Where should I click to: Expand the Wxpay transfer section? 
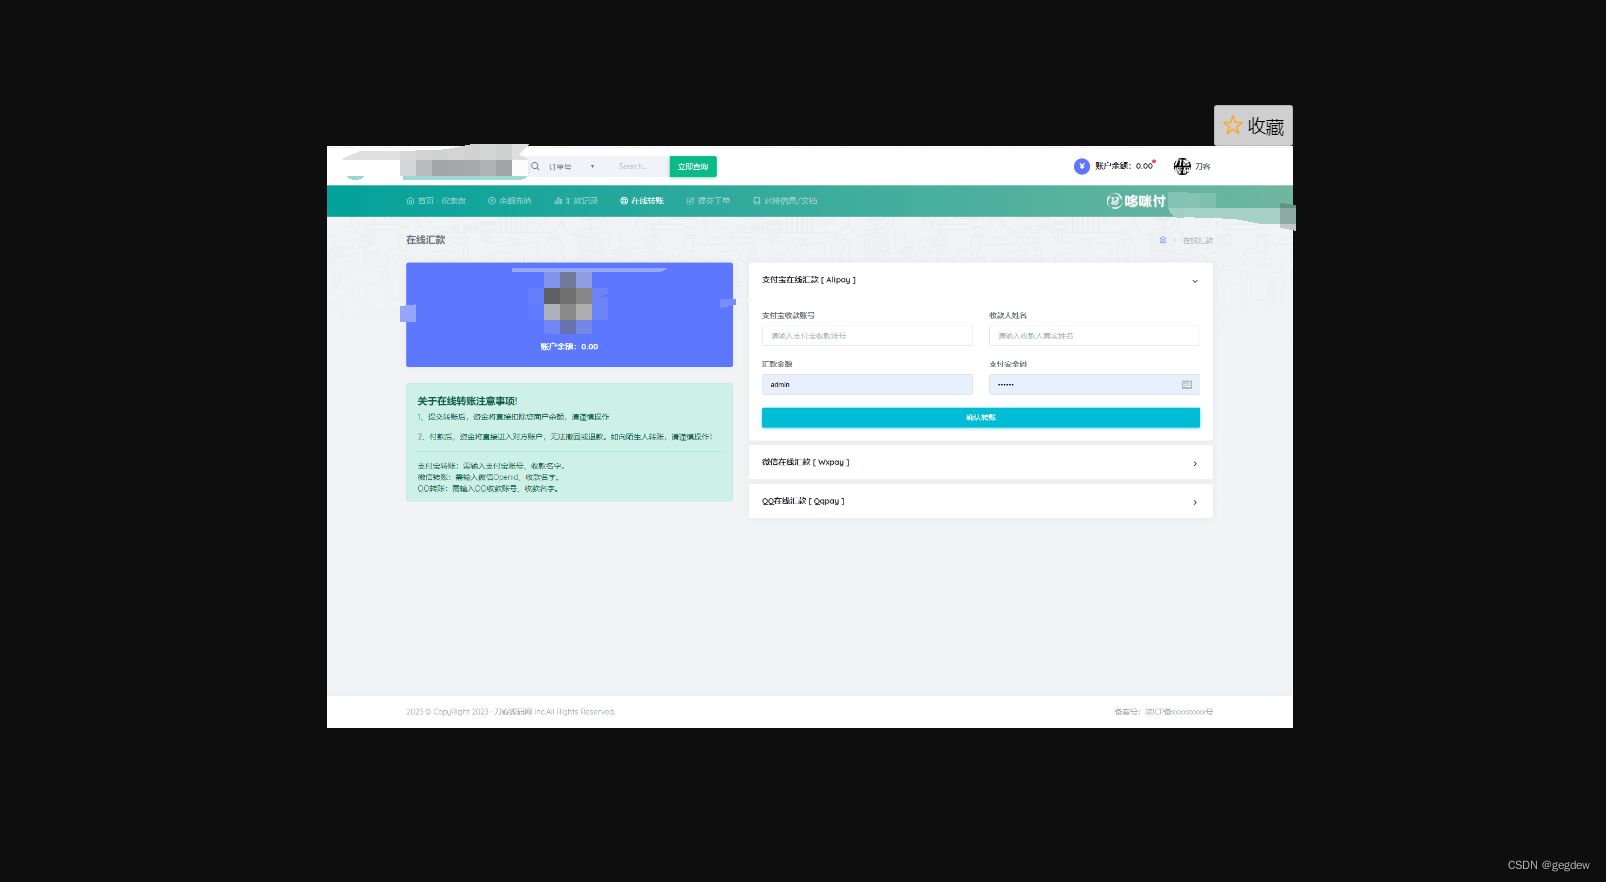(1194, 463)
